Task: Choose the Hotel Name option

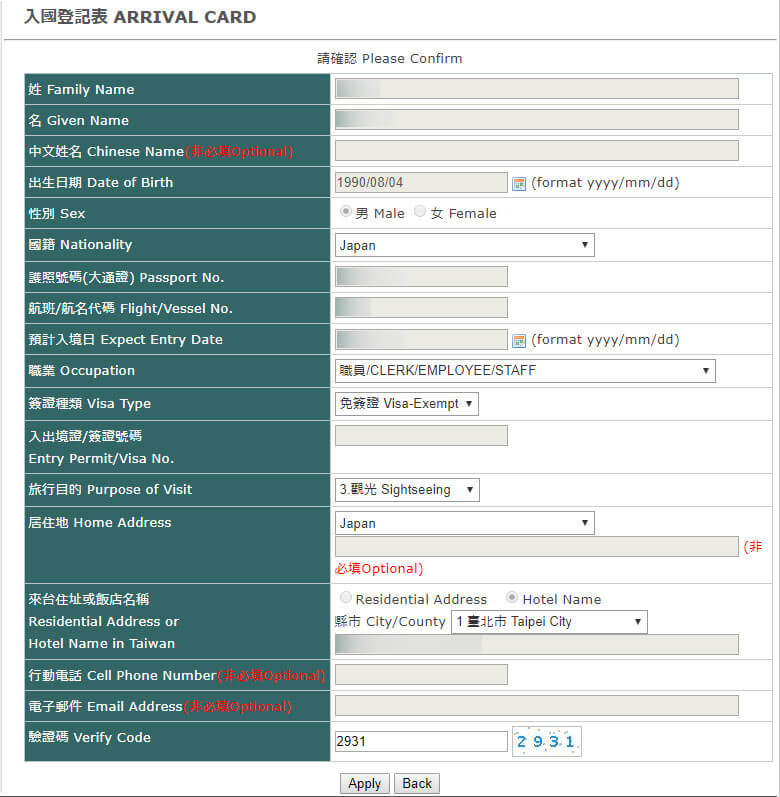Action: pos(512,597)
